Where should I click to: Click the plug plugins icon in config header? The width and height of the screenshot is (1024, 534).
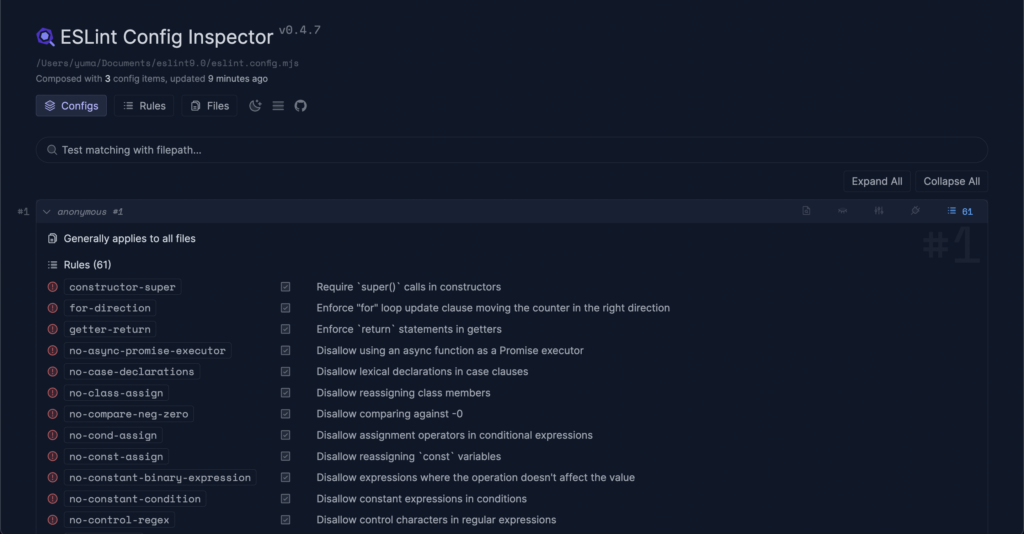click(x=914, y=211)
